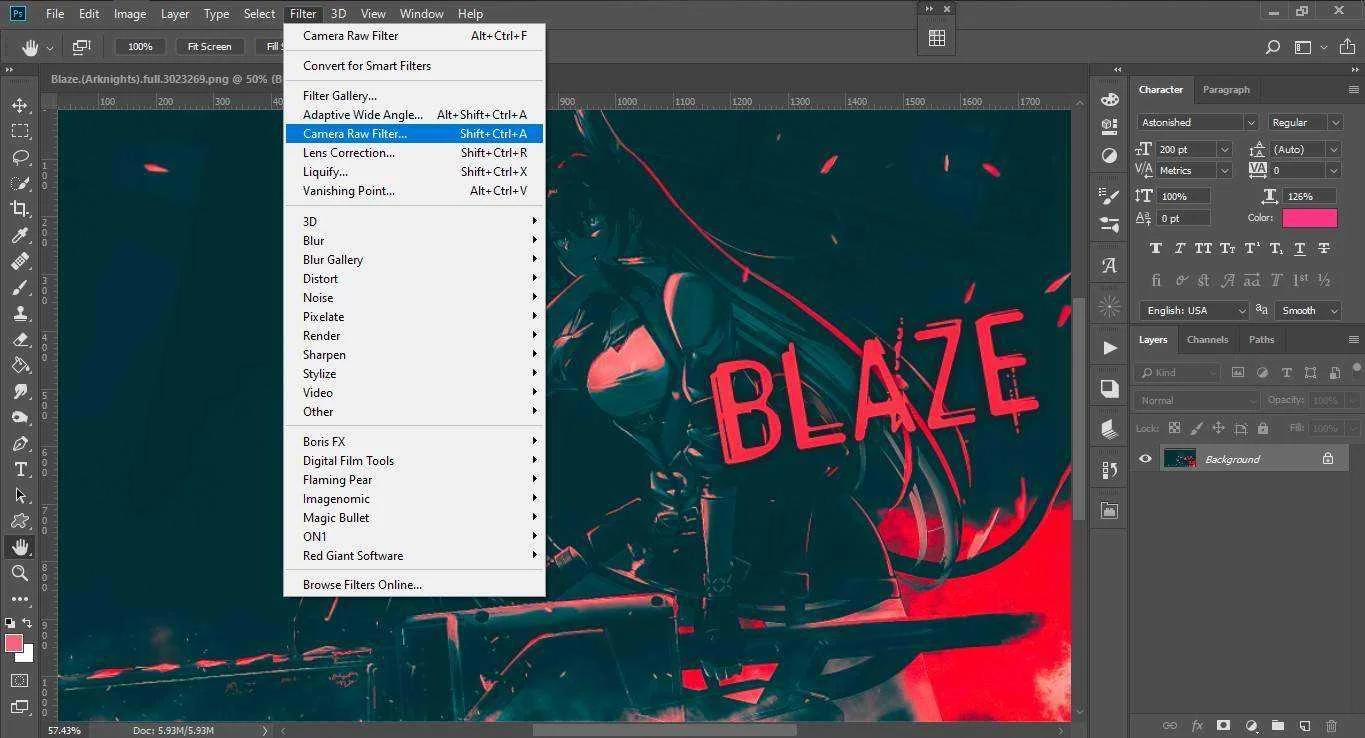Viewport: 1365px width, 738px height.
Task: Select the Healing Brush tool
Action: pos(20,261)
